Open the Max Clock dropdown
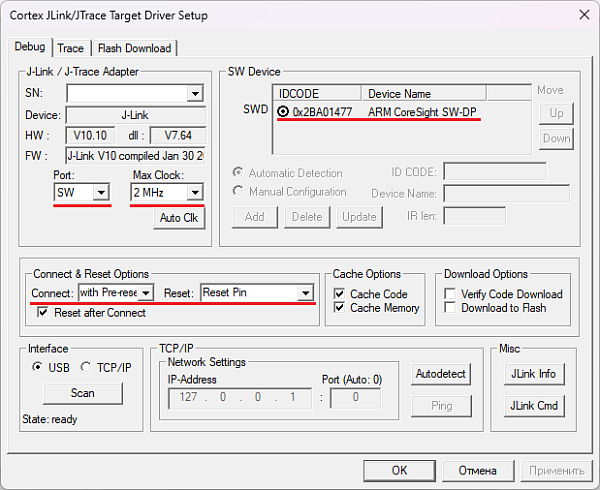The image size is (600, 490). click(x=194, y=192)
